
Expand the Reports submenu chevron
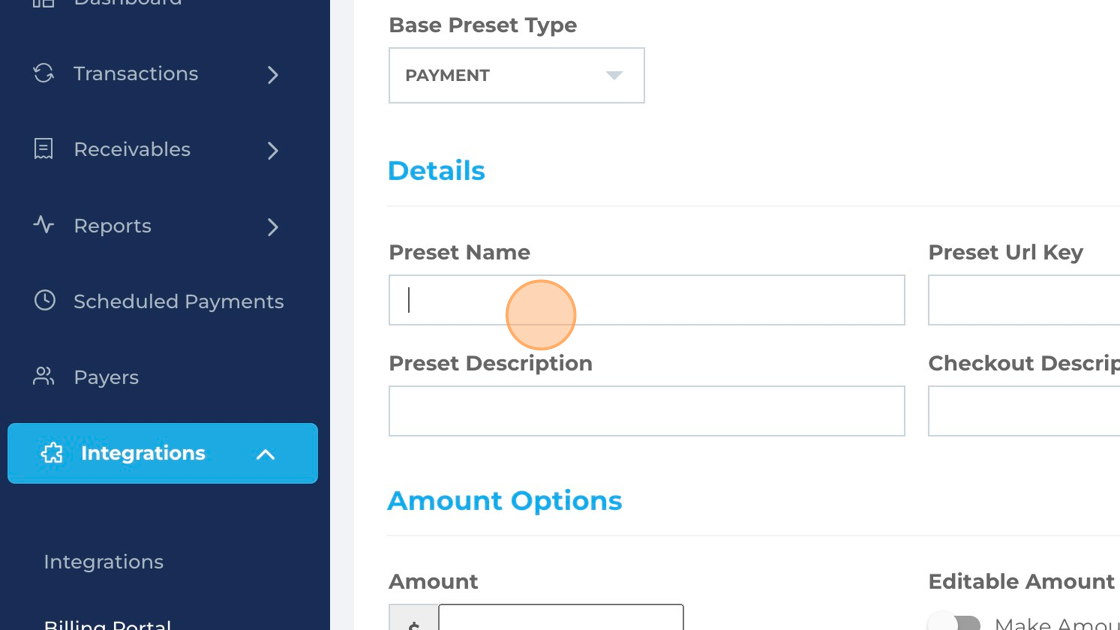[273, 226]
